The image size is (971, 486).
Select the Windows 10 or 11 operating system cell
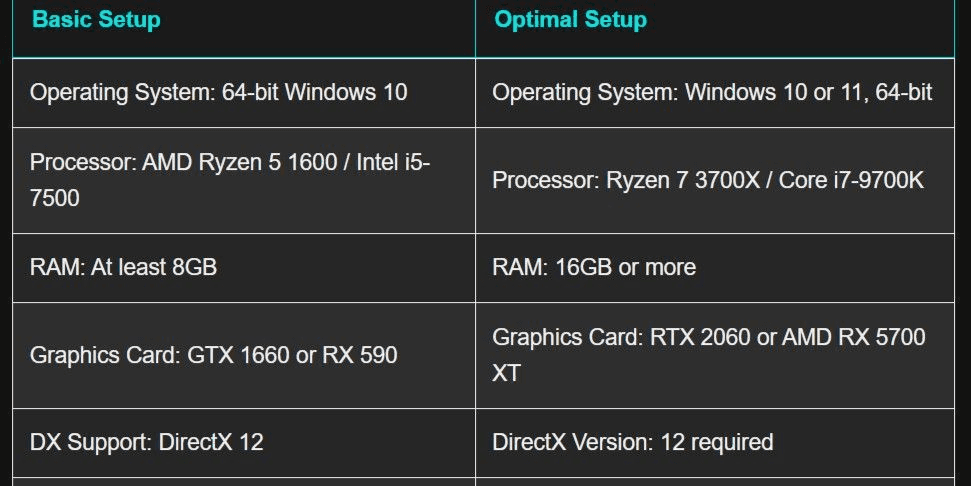[715, 93]
